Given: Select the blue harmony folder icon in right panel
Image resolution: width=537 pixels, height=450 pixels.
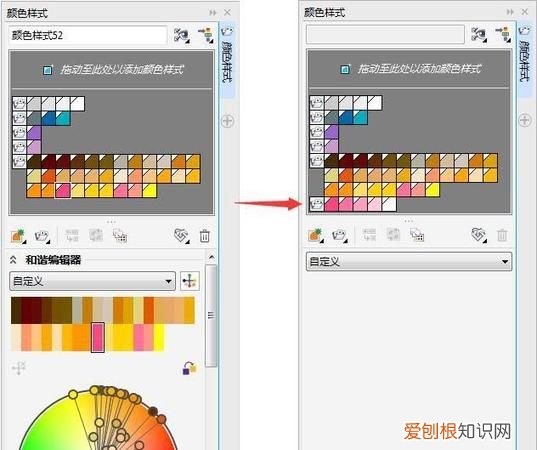Looking at the screenshot, I should [x=317, y=117].
